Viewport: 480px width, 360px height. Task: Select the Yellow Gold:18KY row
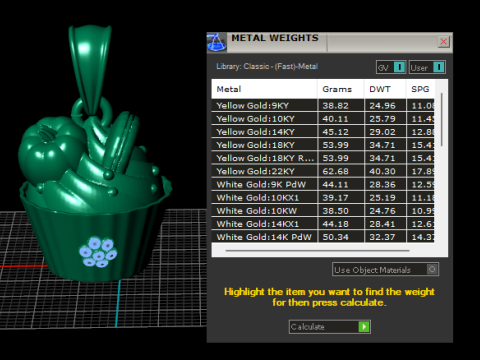pyautogui.click(x=323, y=145)
